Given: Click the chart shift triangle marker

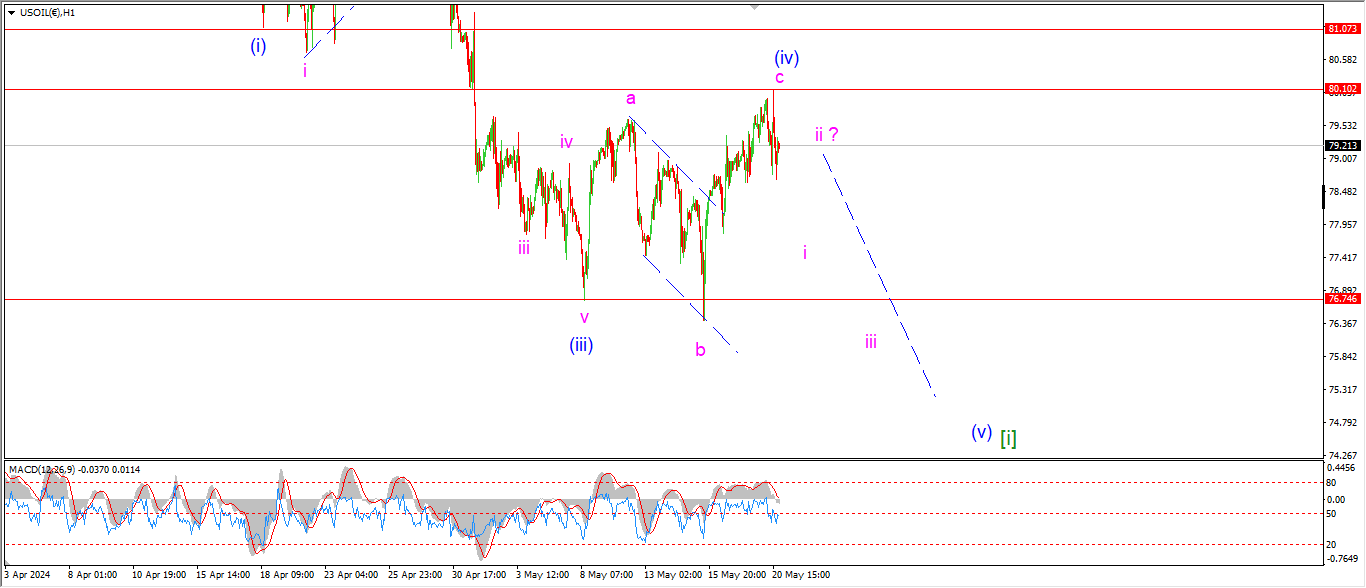Looking at the screenshot, I should (x=755, y=6).
